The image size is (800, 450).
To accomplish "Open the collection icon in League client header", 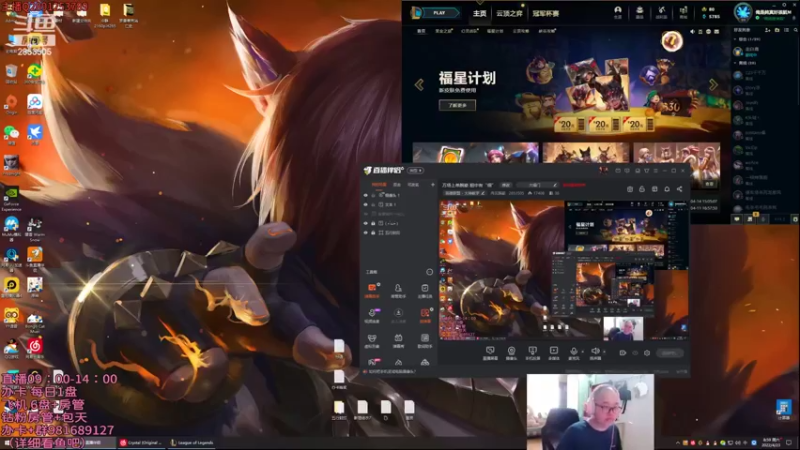I will [x=639, y=10].
